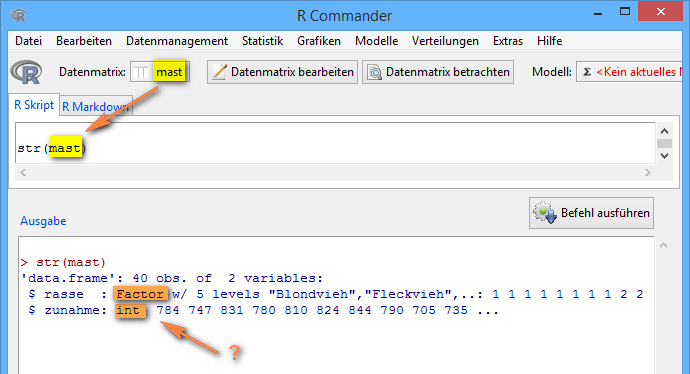Click the Ausgabe label
This screenshot has height=374, width=690.
43,220
